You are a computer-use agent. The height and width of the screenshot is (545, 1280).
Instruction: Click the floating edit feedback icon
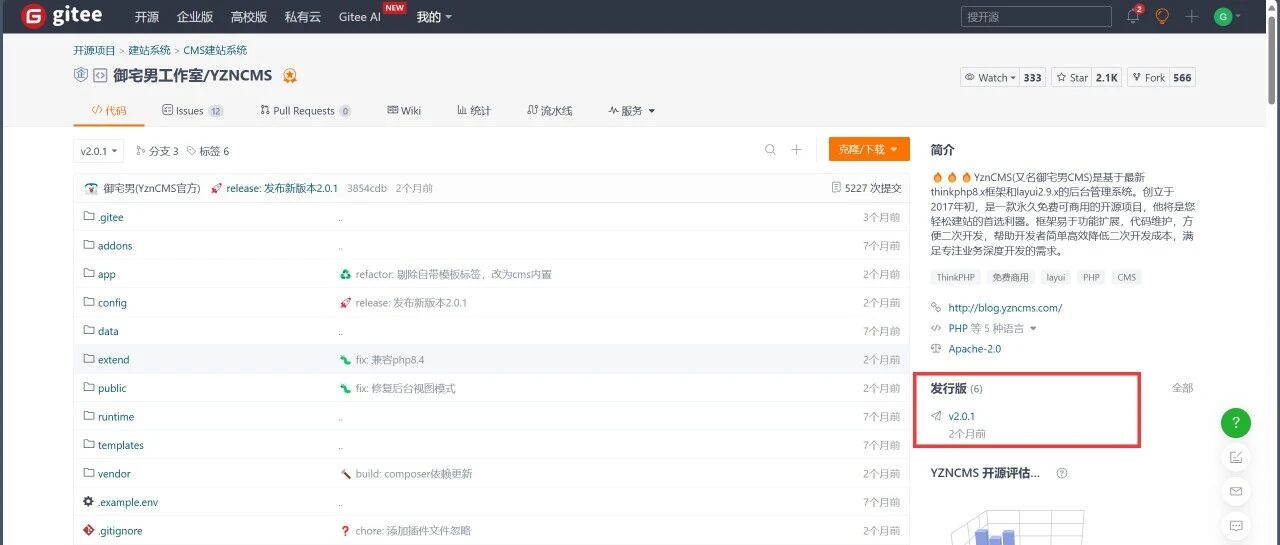click(1236, 457)
